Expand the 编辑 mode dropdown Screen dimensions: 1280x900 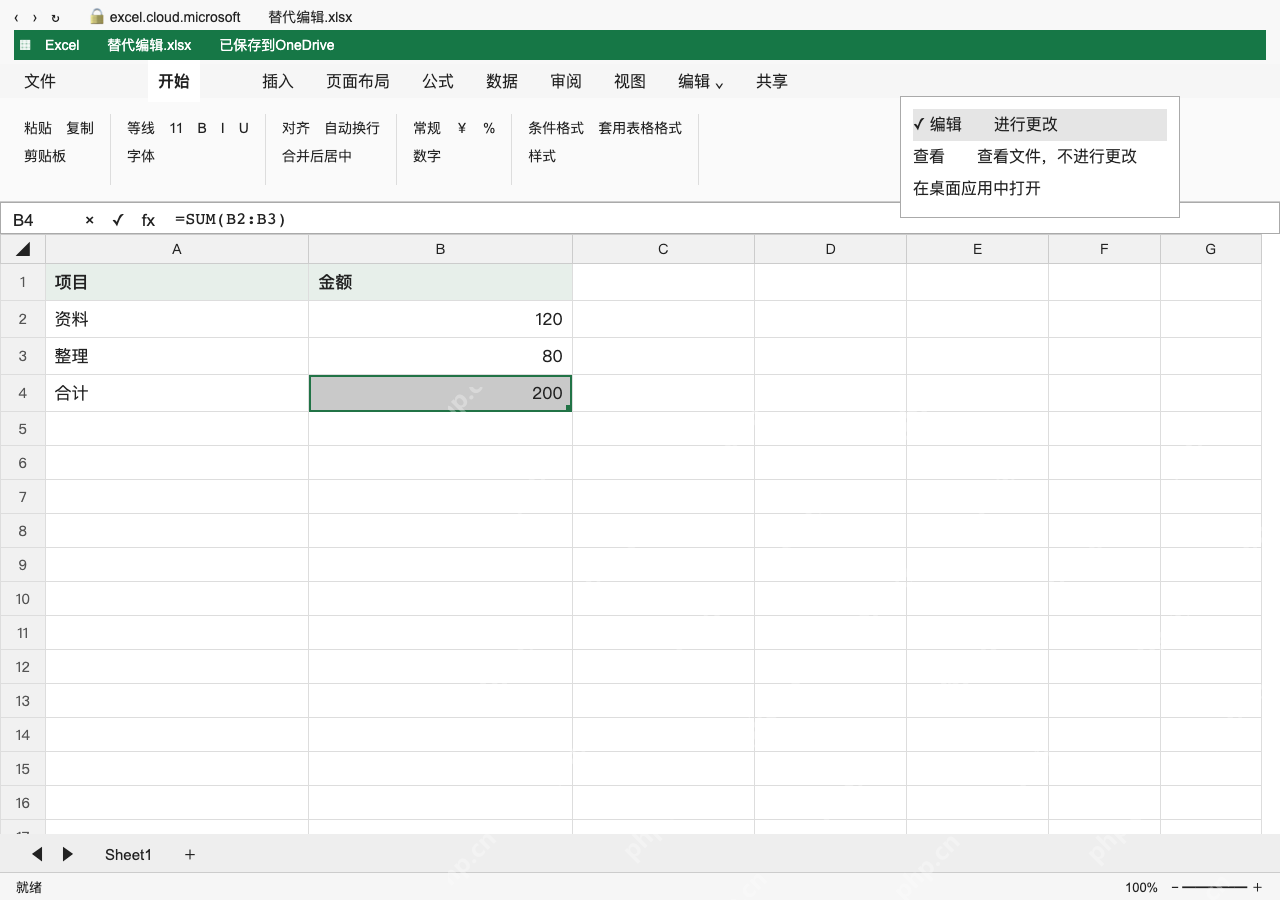click(x=701, y=82)
